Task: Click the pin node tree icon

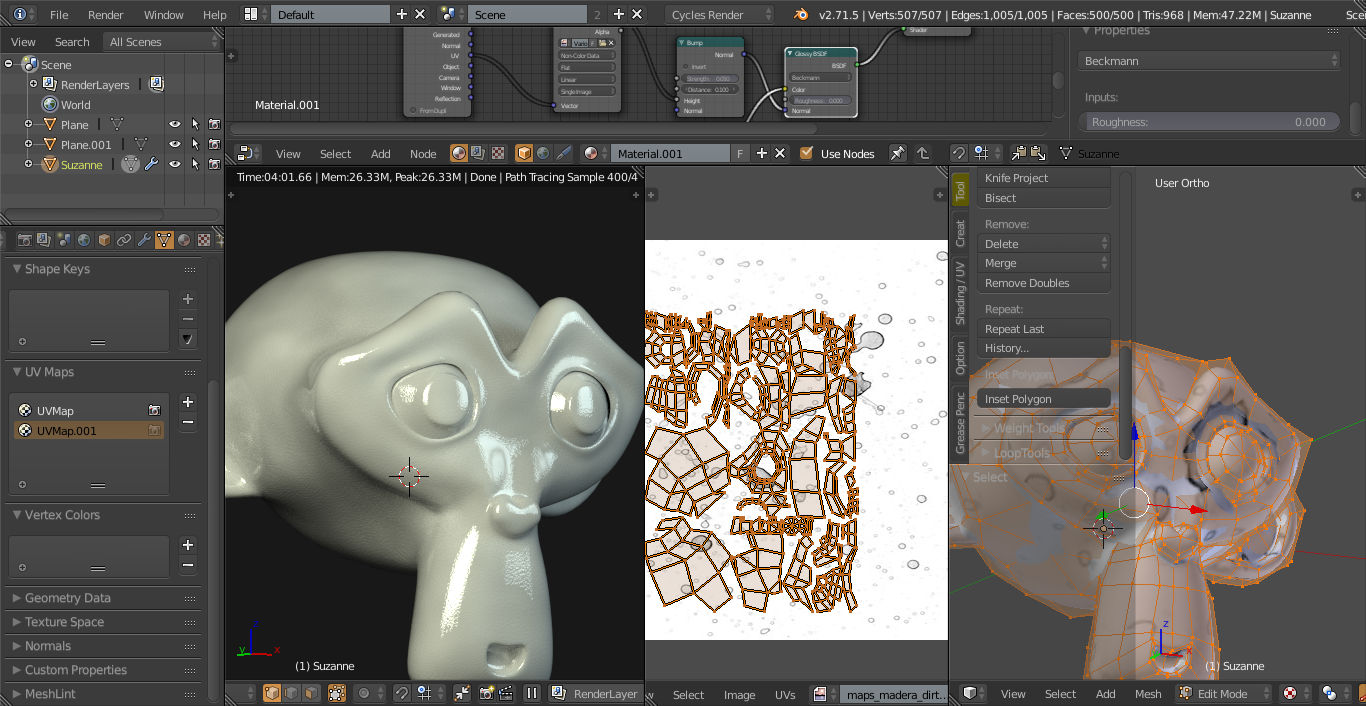Action: point(898,153)
